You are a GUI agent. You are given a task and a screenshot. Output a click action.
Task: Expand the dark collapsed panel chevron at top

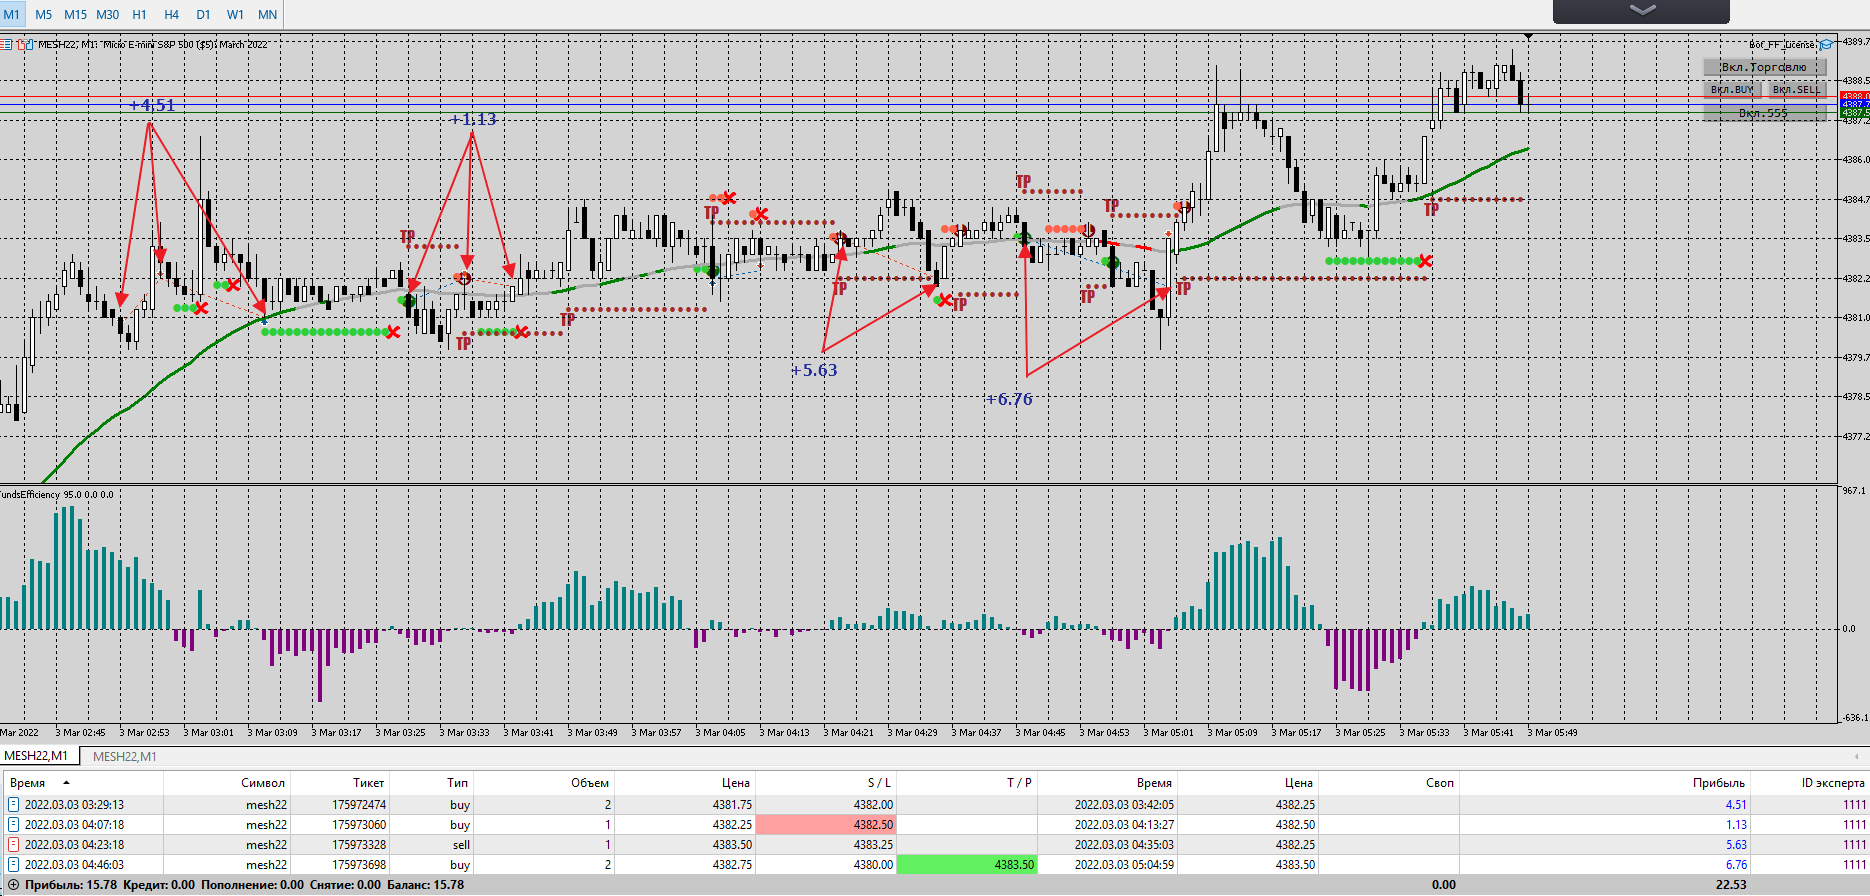[x=1641, y=11]
